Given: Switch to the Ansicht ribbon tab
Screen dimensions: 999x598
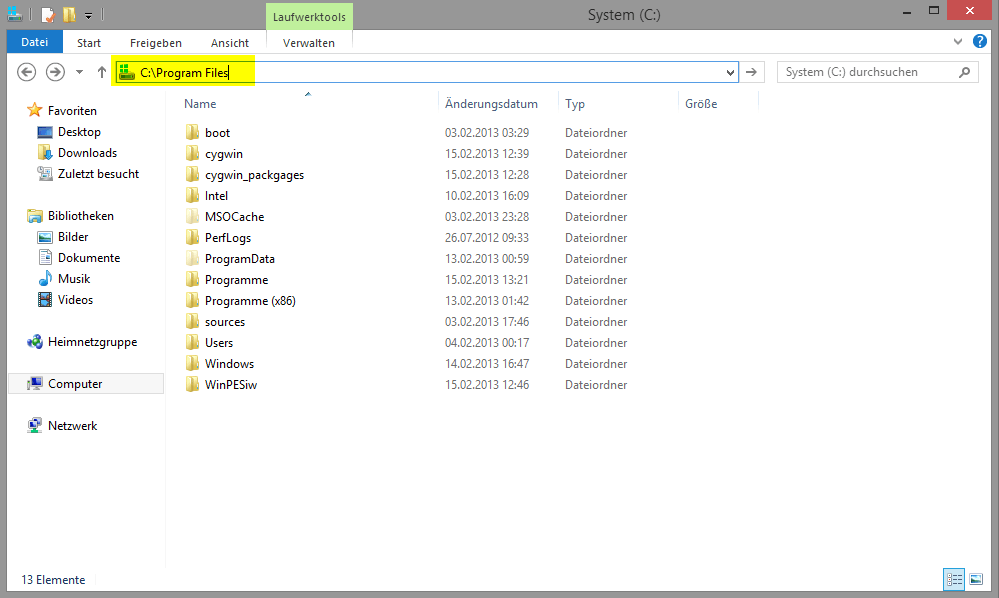Looking at the screenshot, I should 229,43.
